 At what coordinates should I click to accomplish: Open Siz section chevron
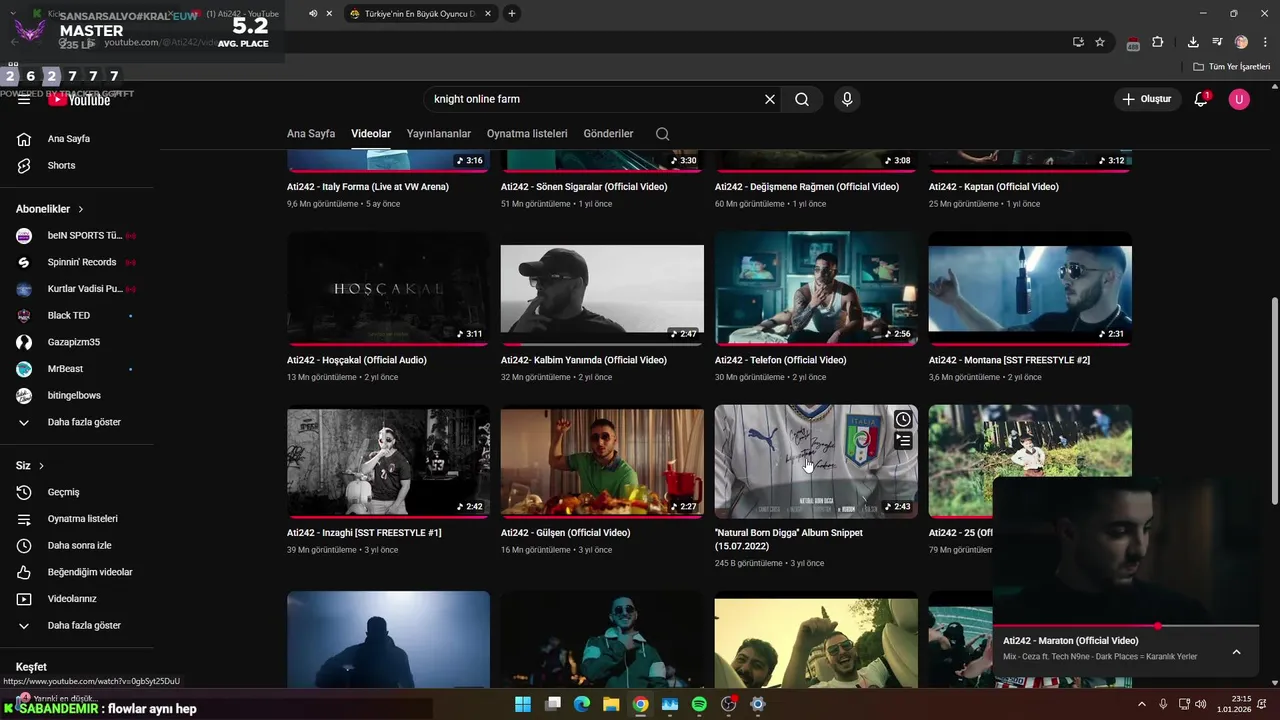click(42, 466)
